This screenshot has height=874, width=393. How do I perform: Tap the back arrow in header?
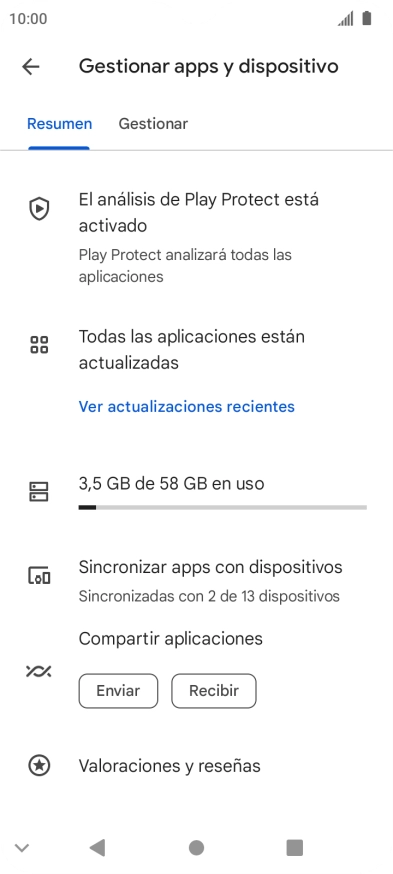point(31,67)
